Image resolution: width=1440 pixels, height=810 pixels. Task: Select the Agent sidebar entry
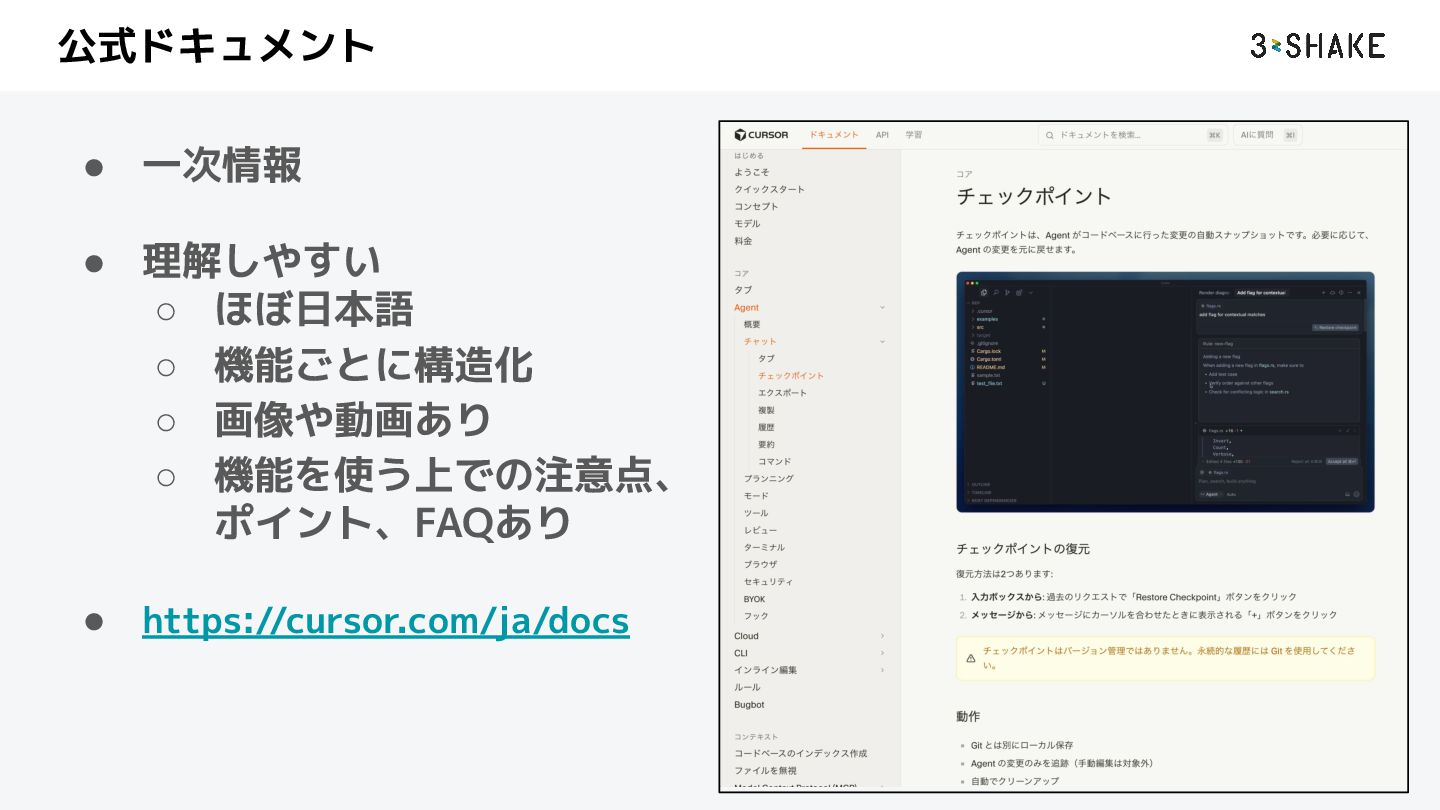746,308
